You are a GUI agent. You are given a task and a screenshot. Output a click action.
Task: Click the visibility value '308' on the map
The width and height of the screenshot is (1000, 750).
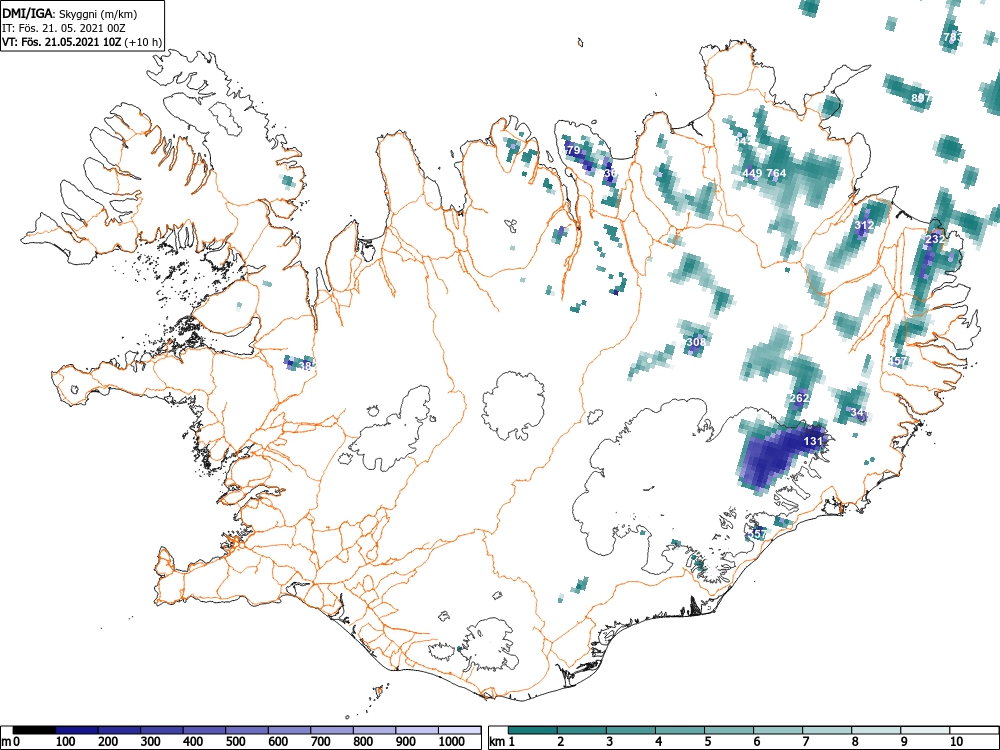(x=696, y=342)
